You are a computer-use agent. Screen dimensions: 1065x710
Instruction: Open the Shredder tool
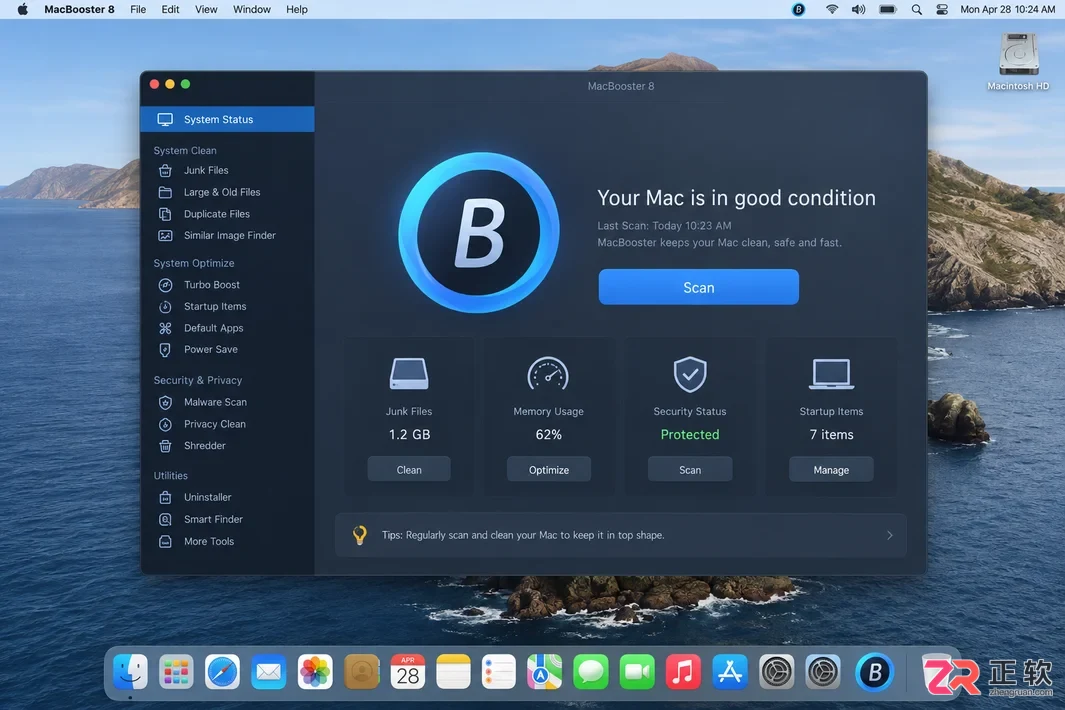[x=204, y=446]
